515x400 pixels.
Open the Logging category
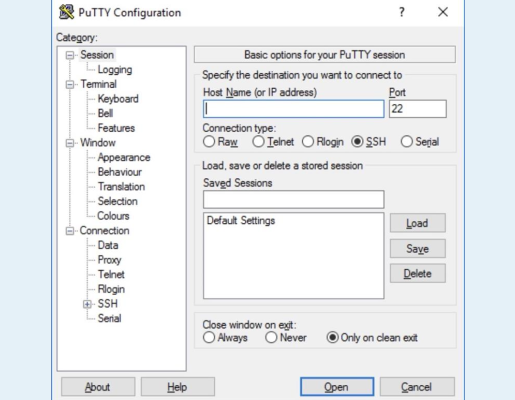[x=115, y=70]
